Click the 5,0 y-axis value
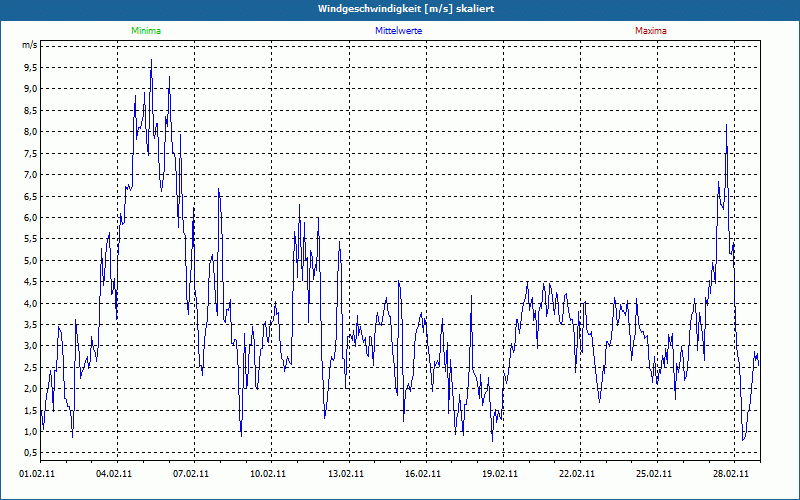This screenshot has height=500, width=800. (x=31, y=260)
